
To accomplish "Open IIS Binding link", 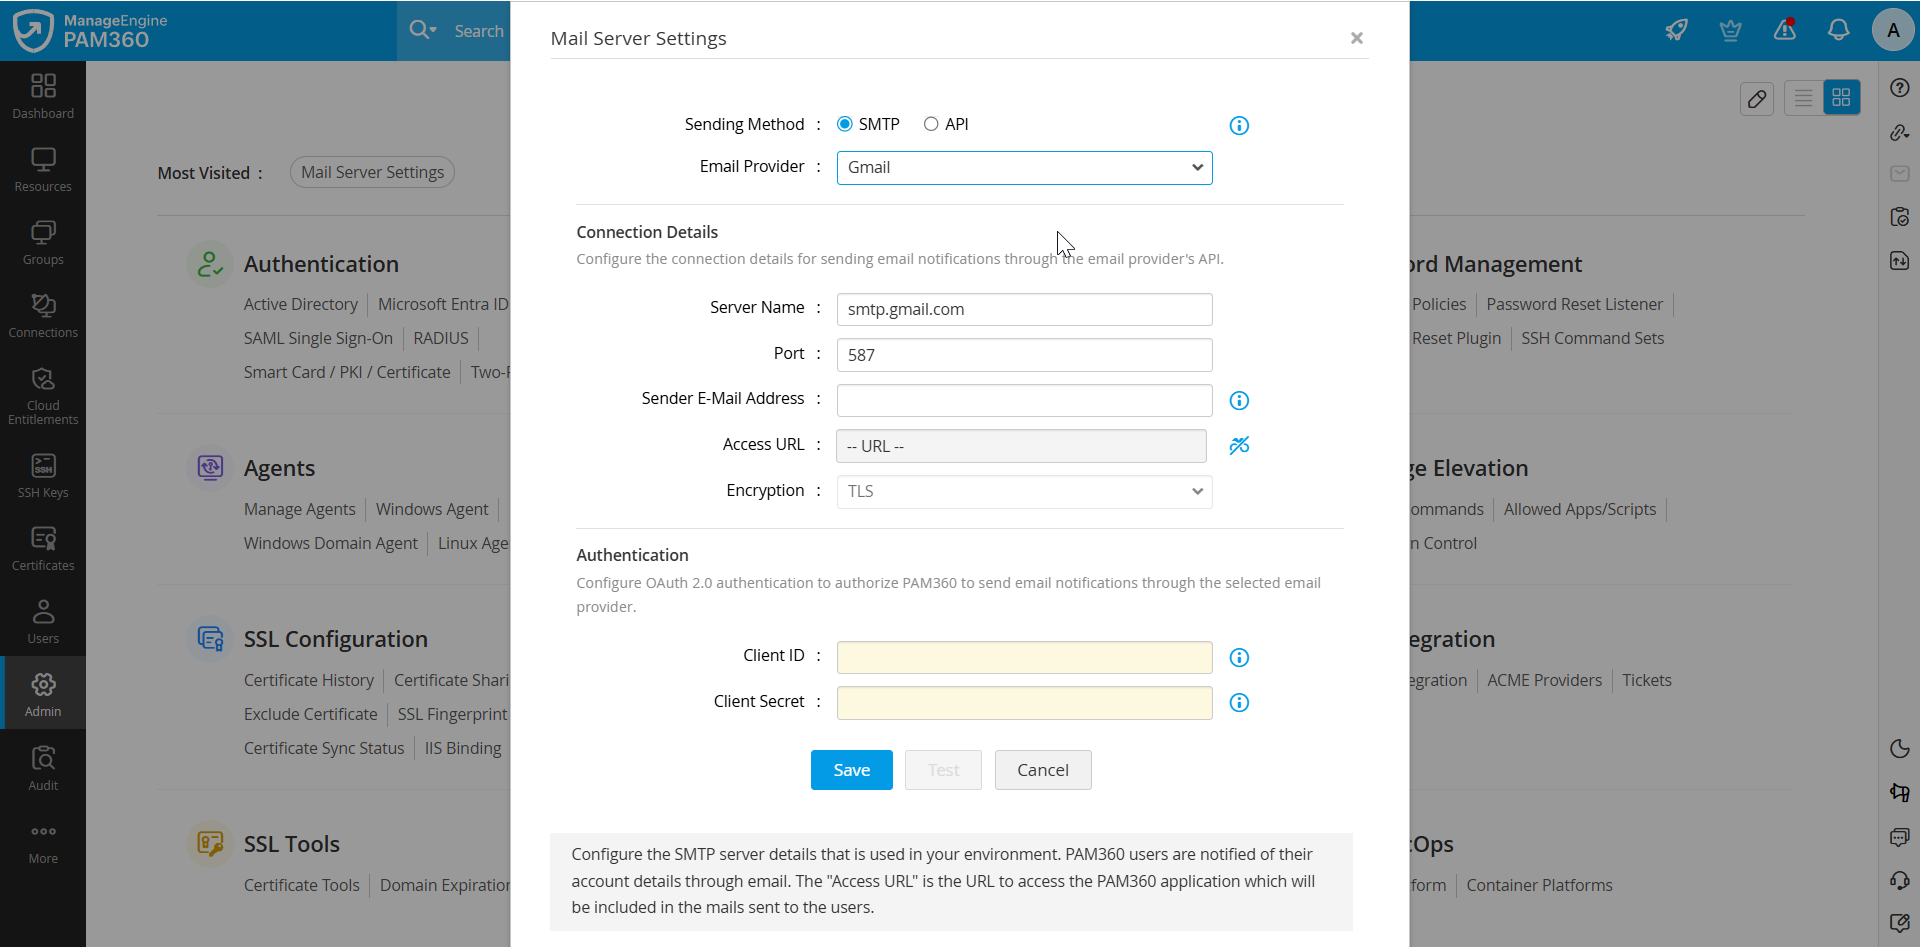I will 463,748.
